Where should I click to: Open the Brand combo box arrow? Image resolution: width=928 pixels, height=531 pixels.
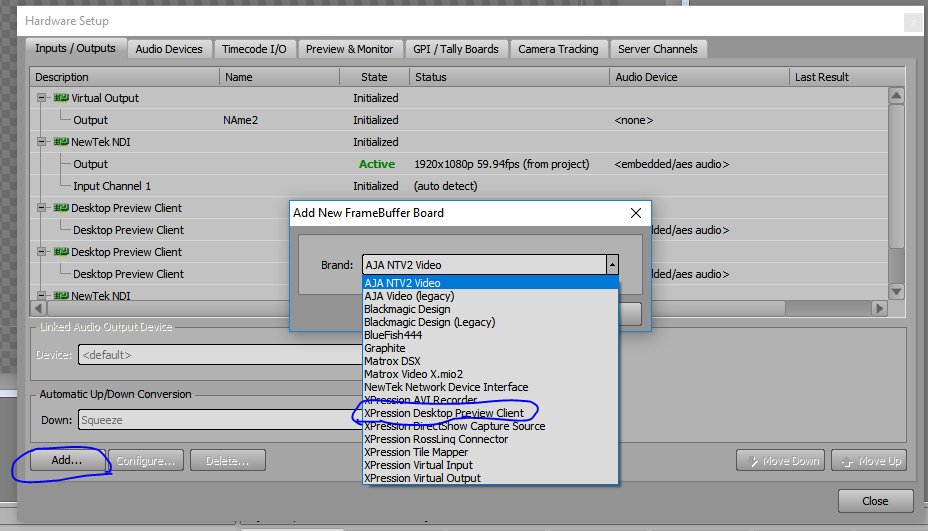tap(613, 265)
